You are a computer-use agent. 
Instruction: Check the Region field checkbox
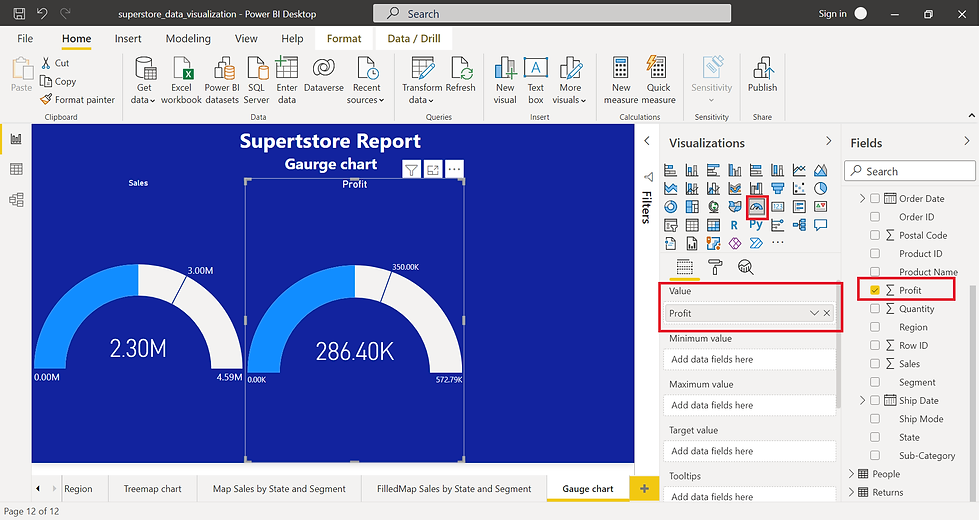tap(875, 327)
